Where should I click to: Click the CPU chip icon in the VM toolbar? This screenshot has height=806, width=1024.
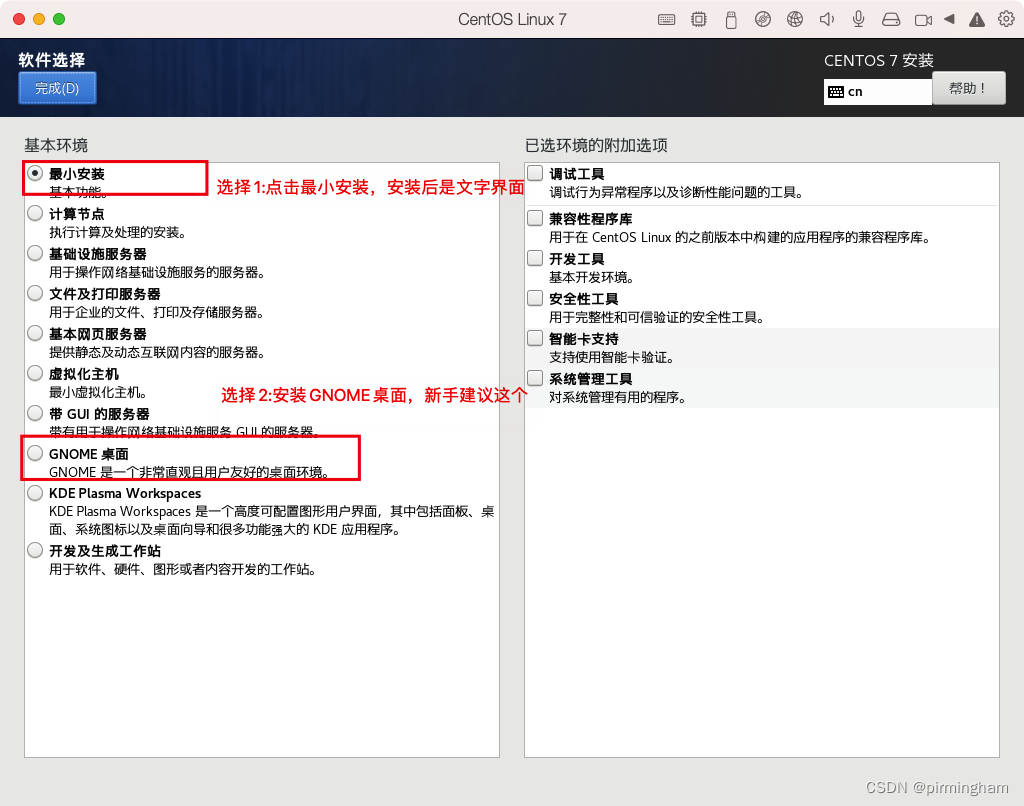(x=699, y=20)
